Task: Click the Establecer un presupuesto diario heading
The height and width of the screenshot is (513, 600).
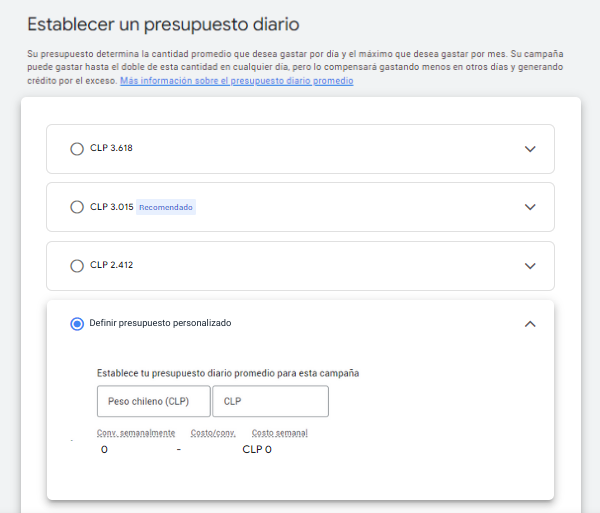Action: (x=163, y=23)
